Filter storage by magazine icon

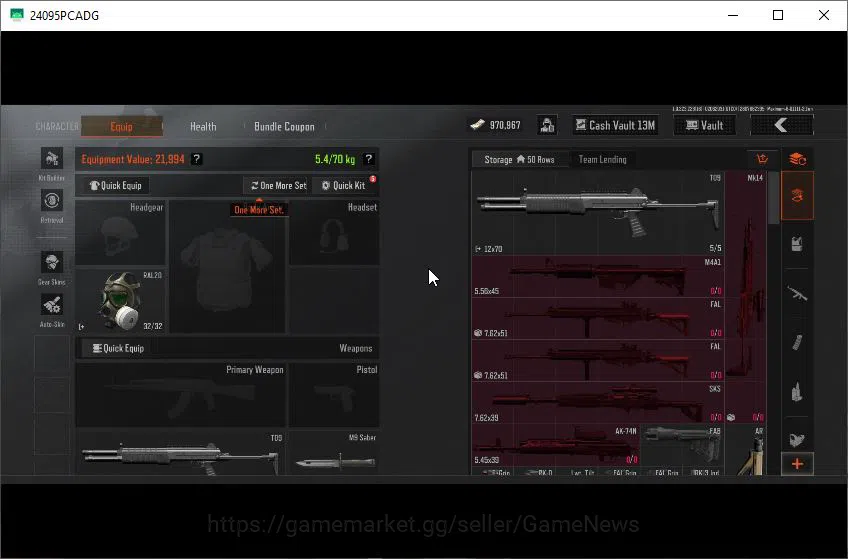point(797,342)
